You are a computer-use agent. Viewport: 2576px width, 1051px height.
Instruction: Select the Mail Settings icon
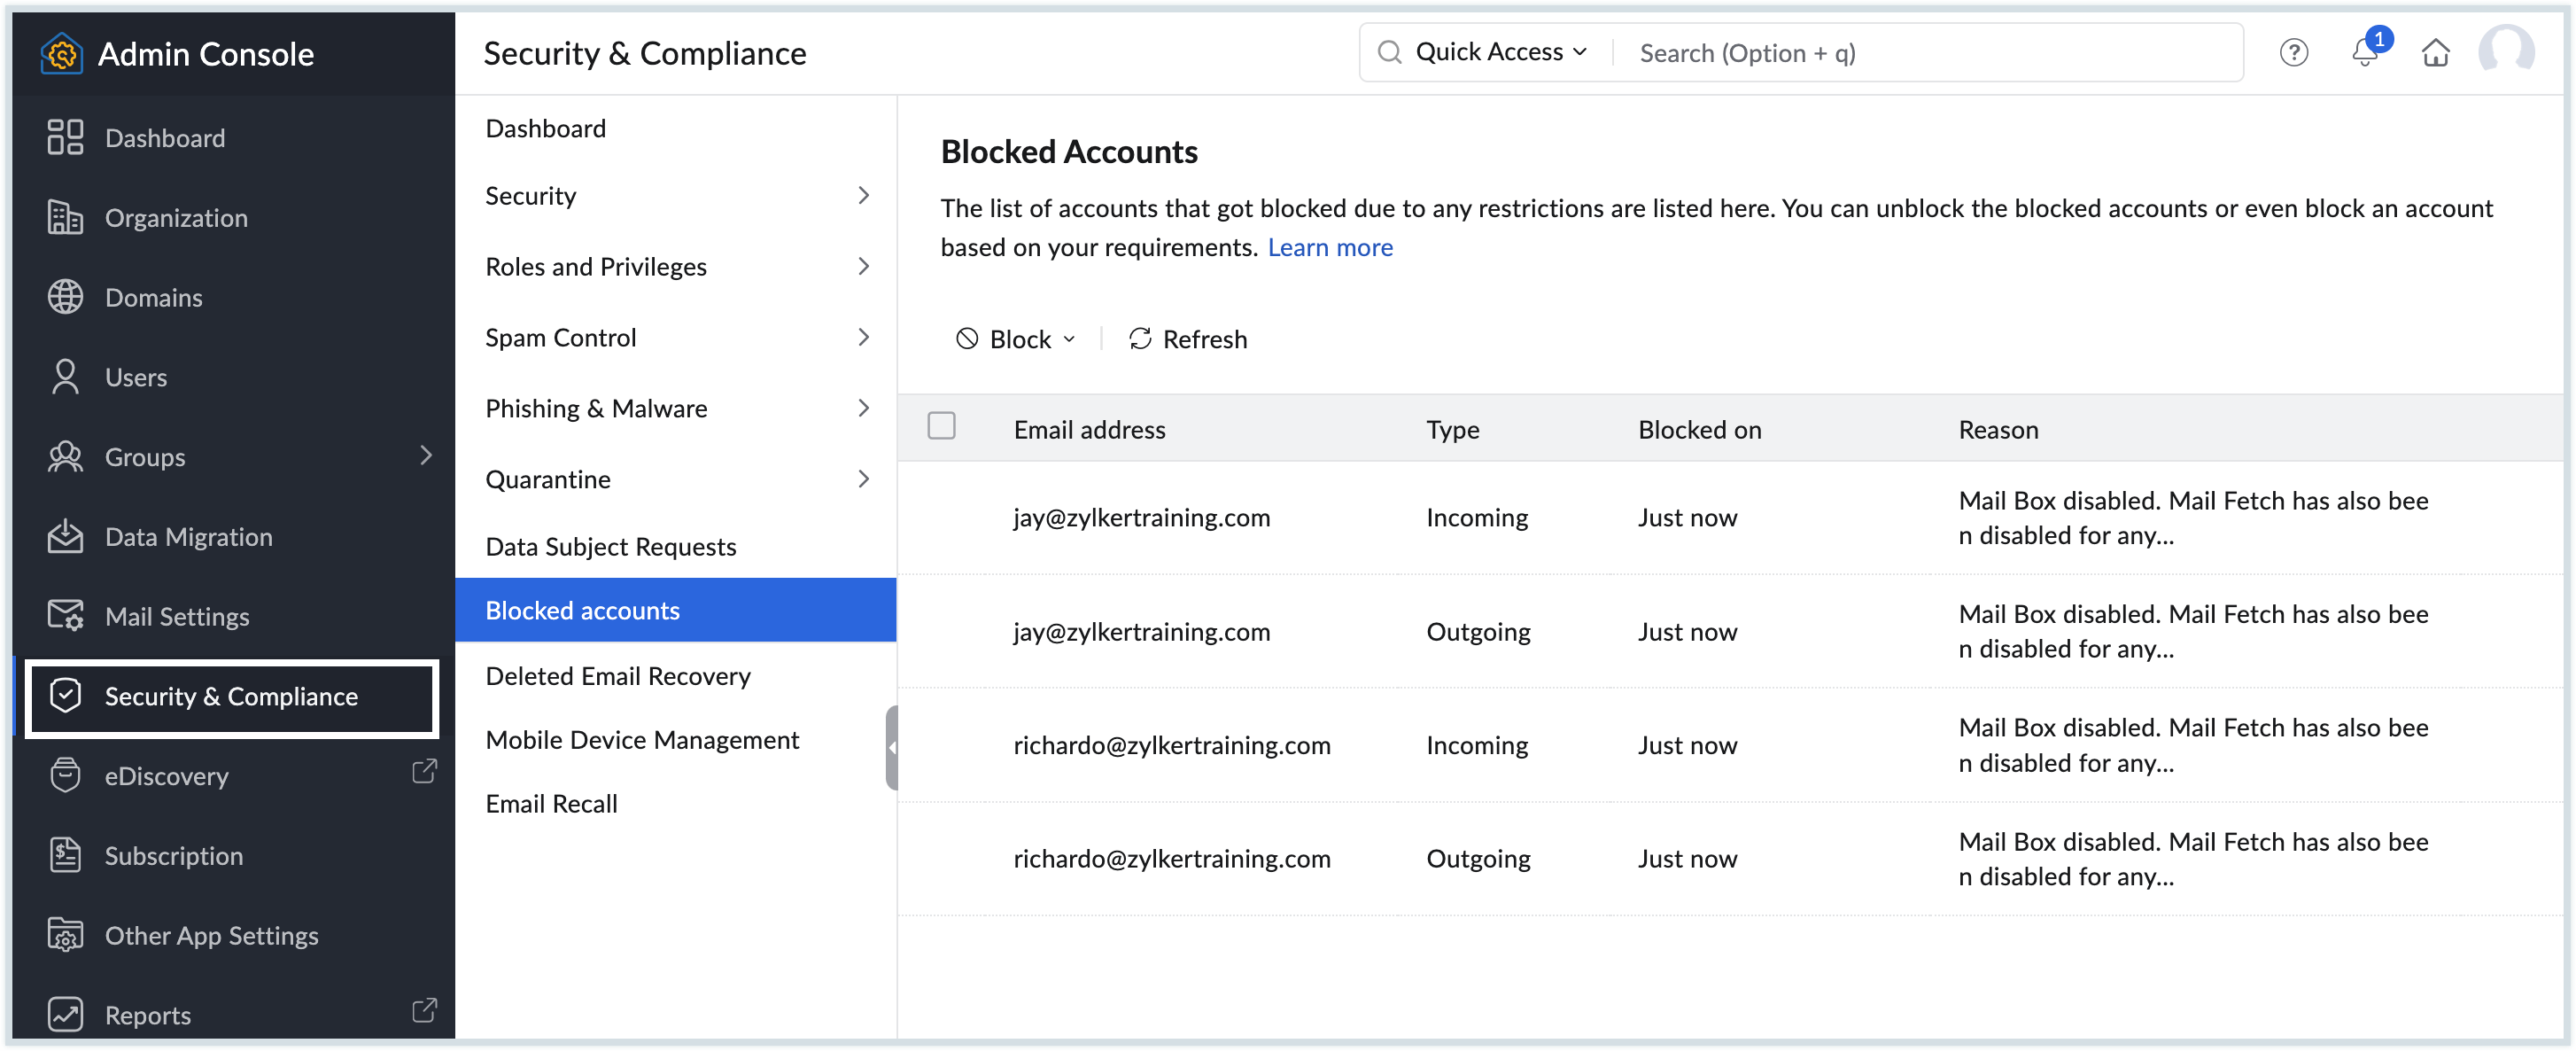64,616
